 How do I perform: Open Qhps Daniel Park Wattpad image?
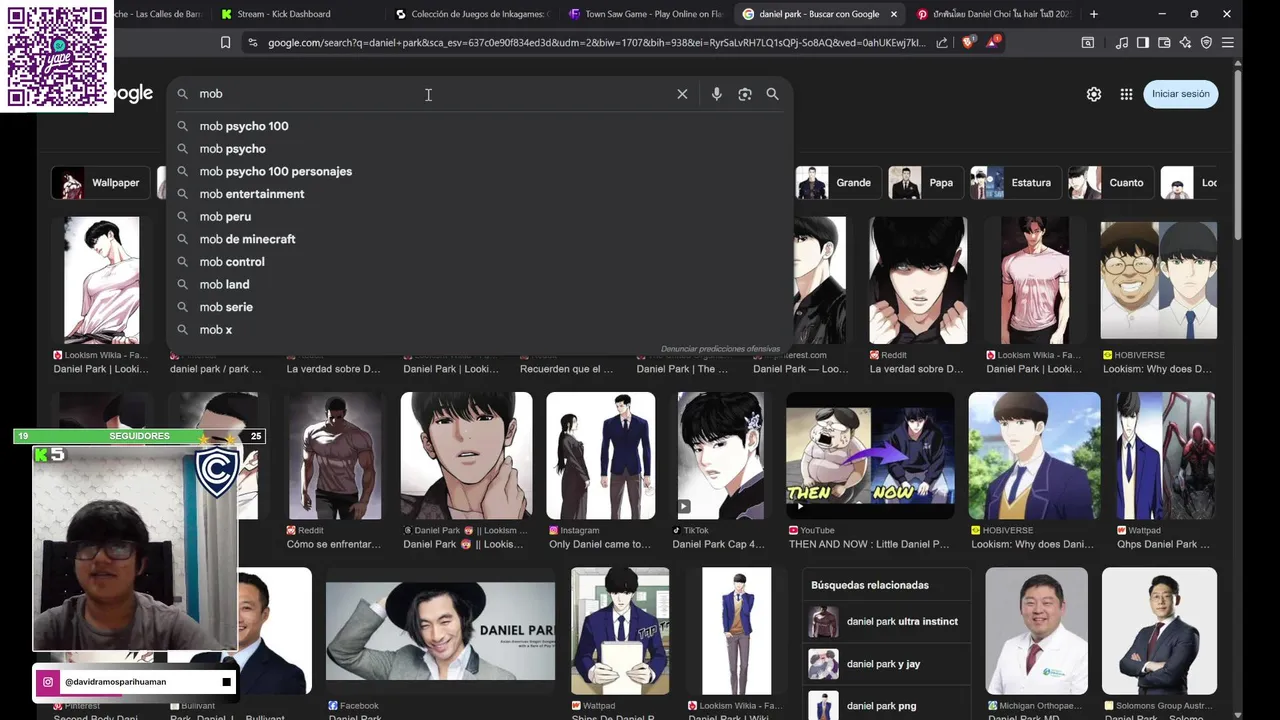(x=1165, y=455)
